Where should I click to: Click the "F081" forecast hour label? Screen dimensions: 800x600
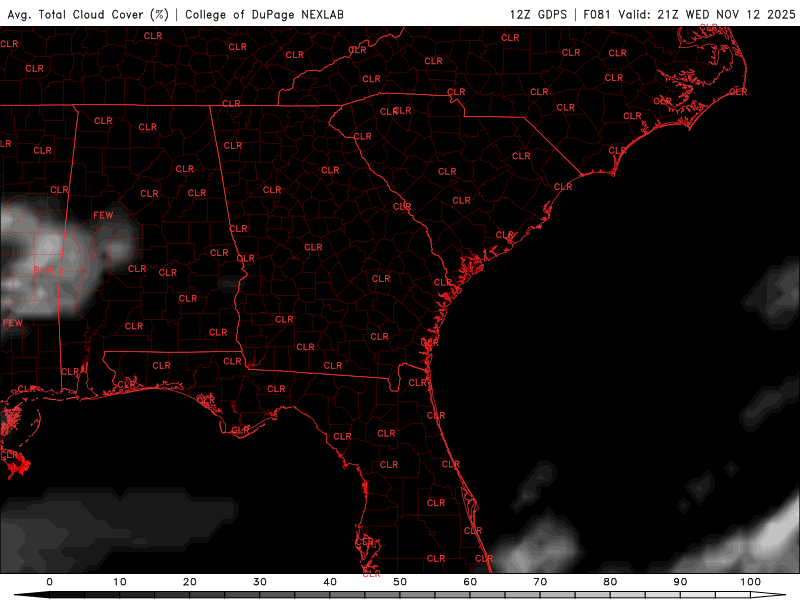tap(597, 14)
